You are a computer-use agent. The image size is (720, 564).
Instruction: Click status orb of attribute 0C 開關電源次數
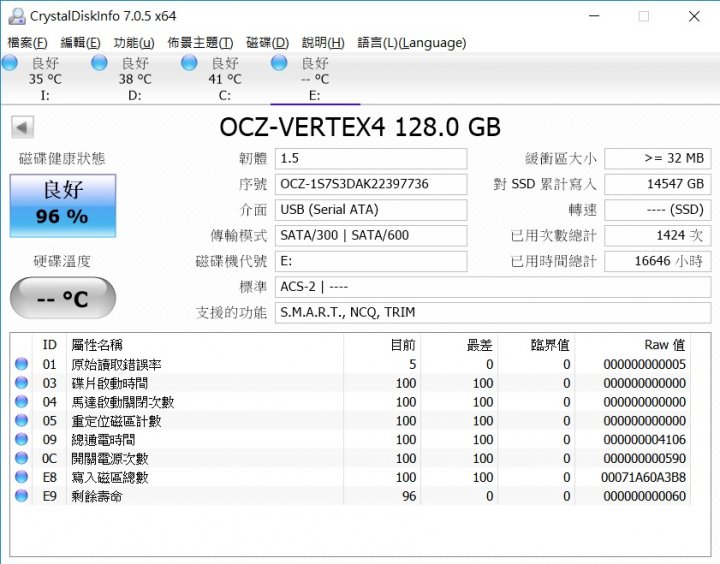coord(22,458)
